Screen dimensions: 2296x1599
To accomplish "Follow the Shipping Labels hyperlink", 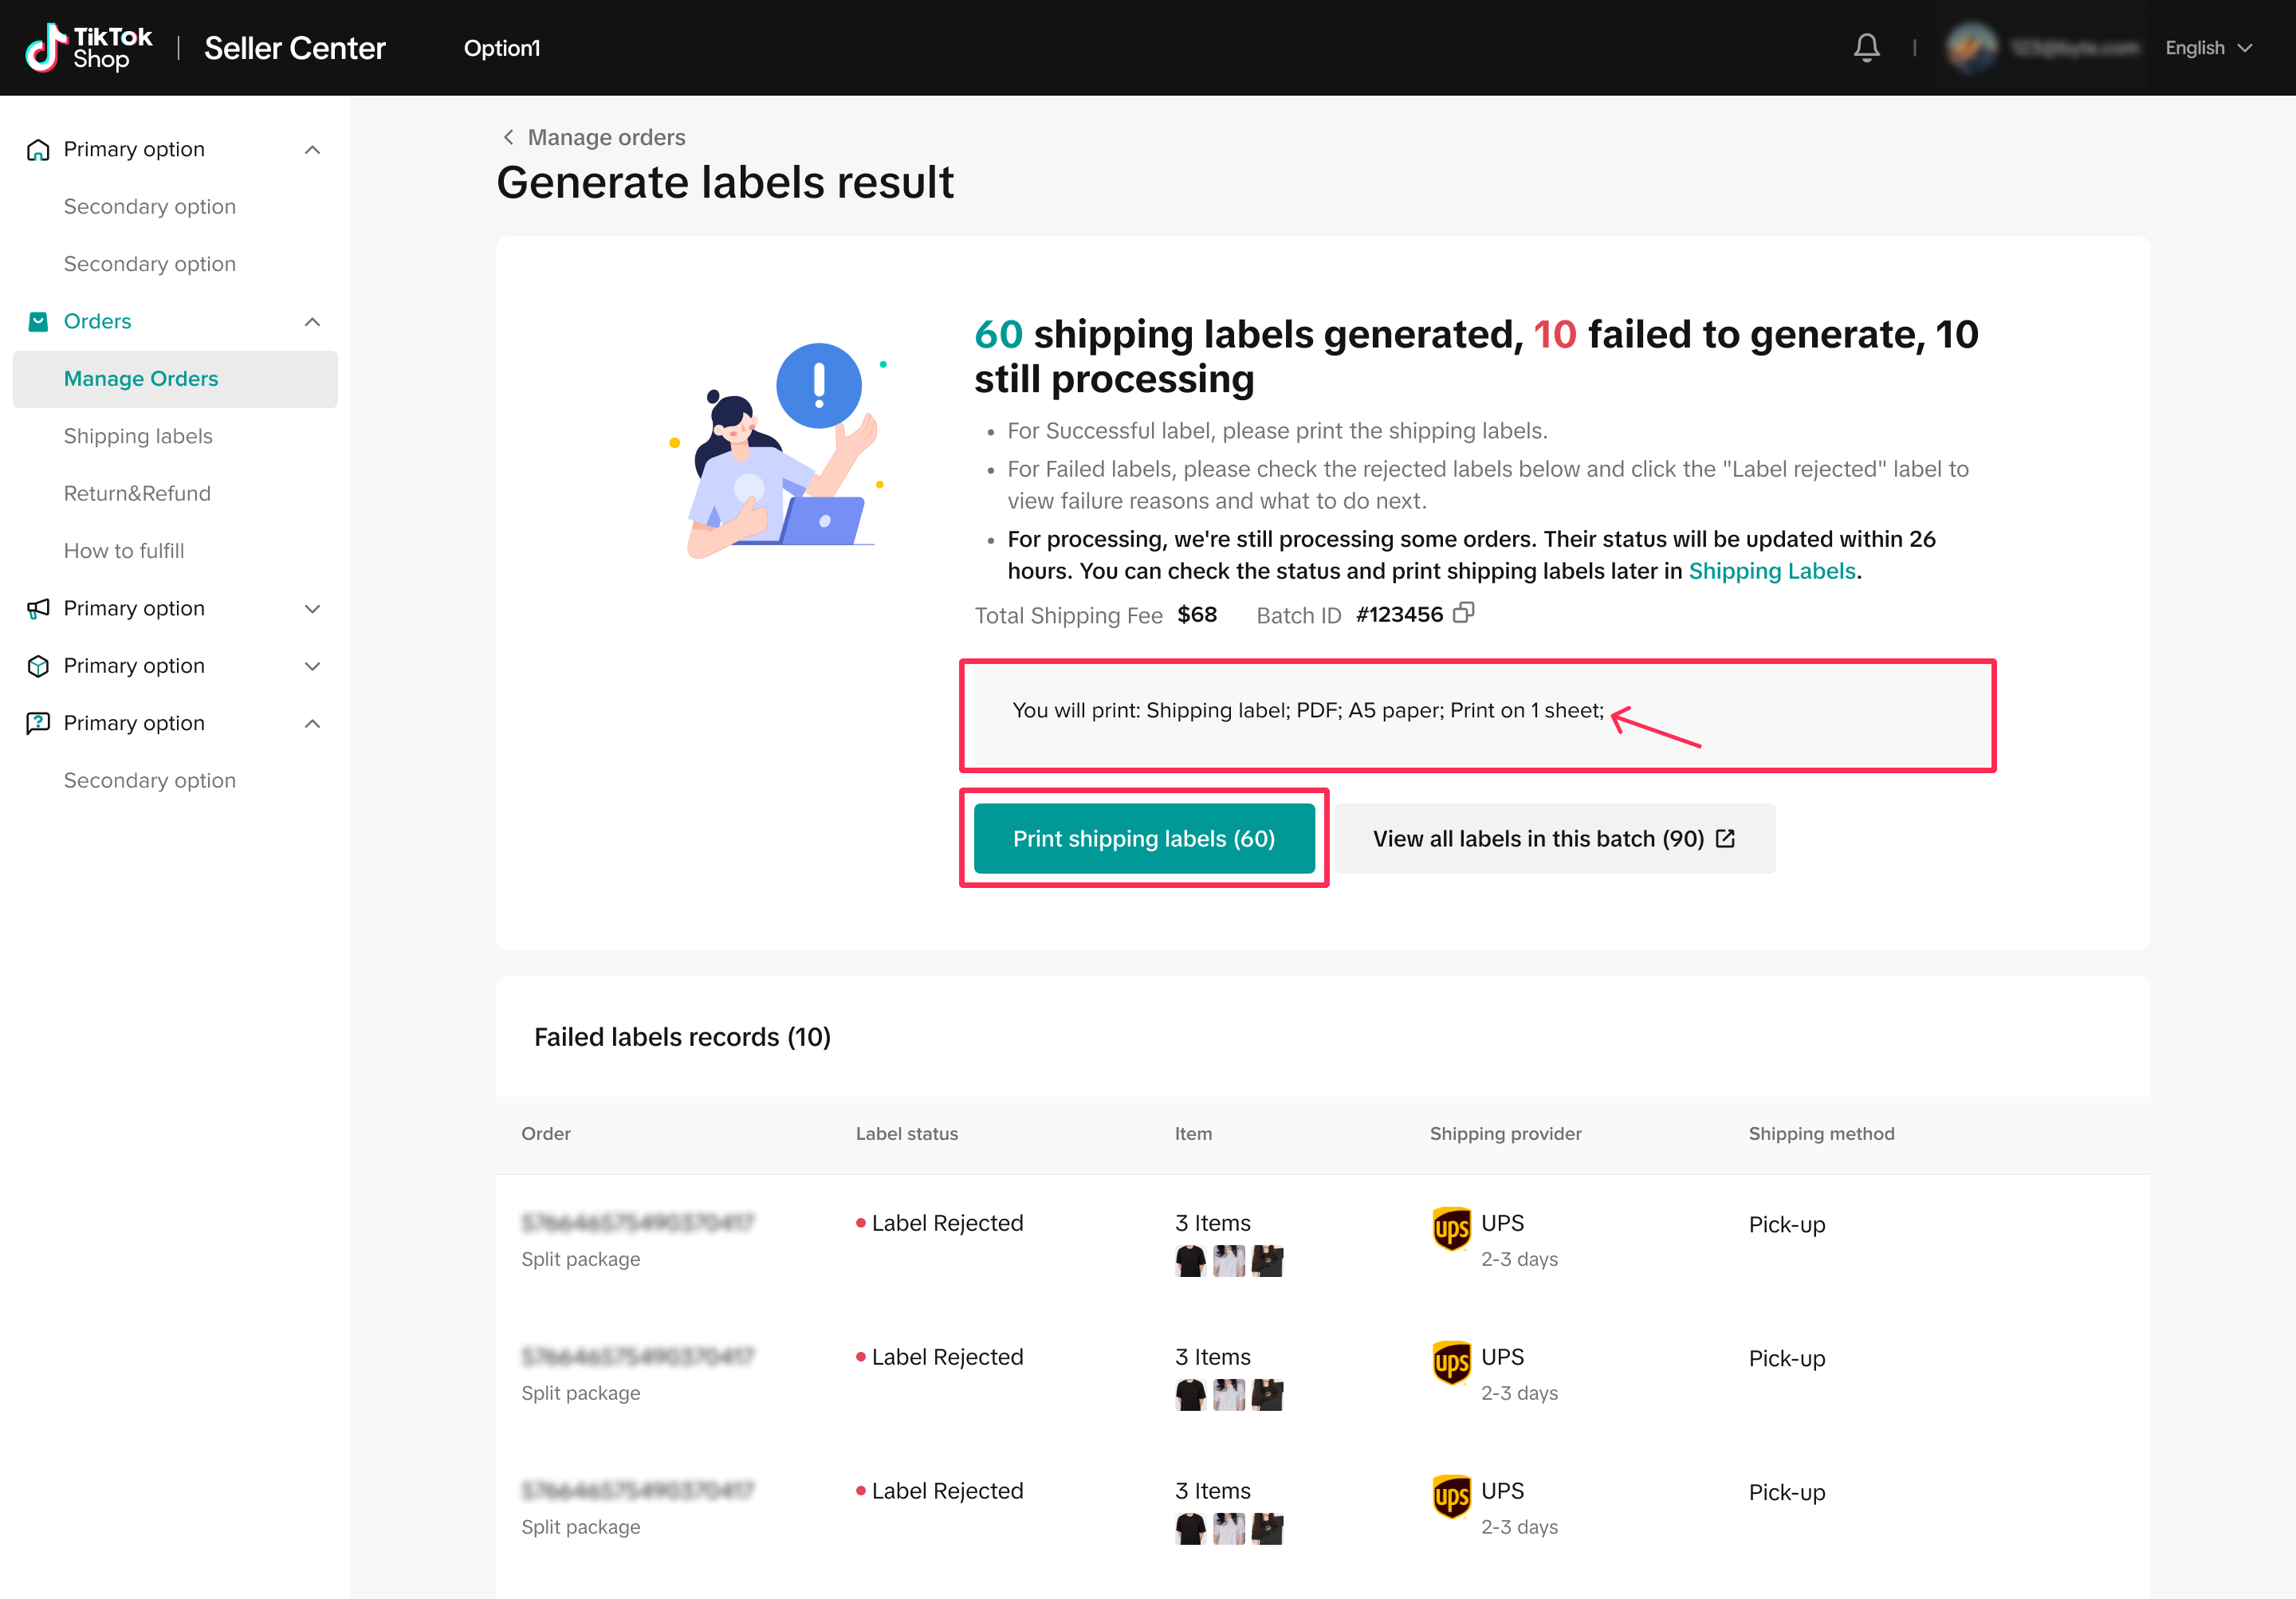I will click(x=1771, y=571).
